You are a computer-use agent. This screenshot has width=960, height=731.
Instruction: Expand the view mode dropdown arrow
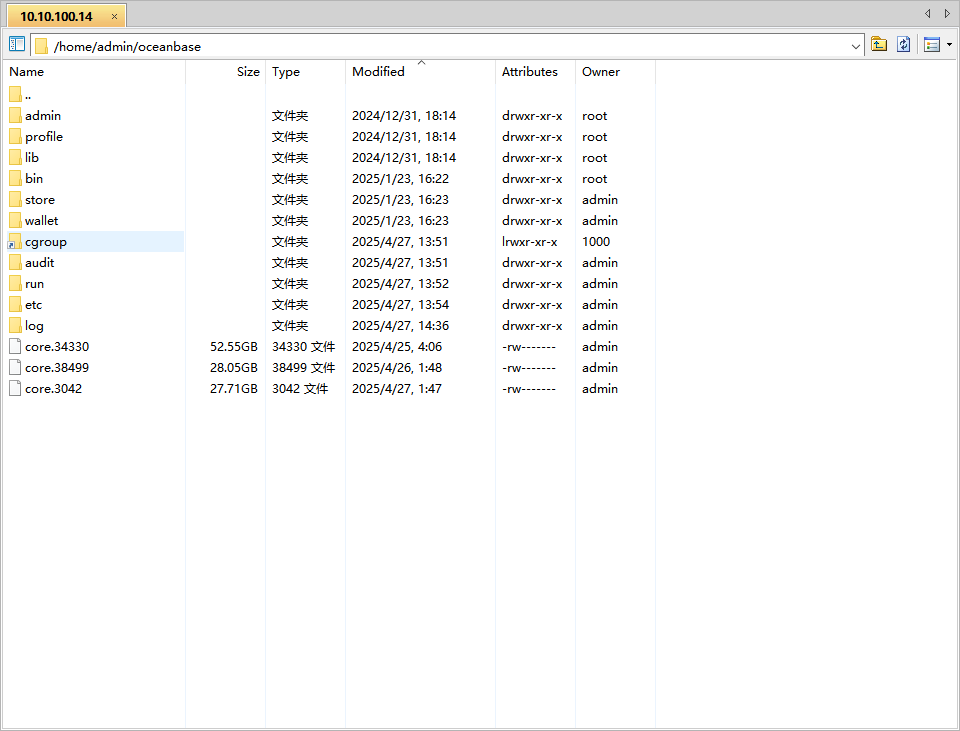point(949,44)
